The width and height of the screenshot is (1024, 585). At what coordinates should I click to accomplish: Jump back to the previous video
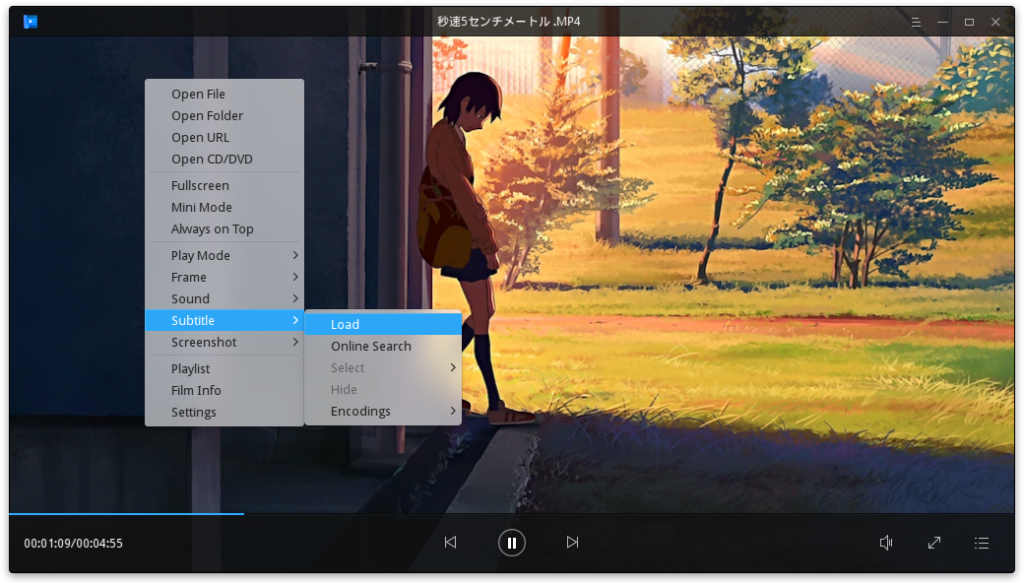click(452, 542)
